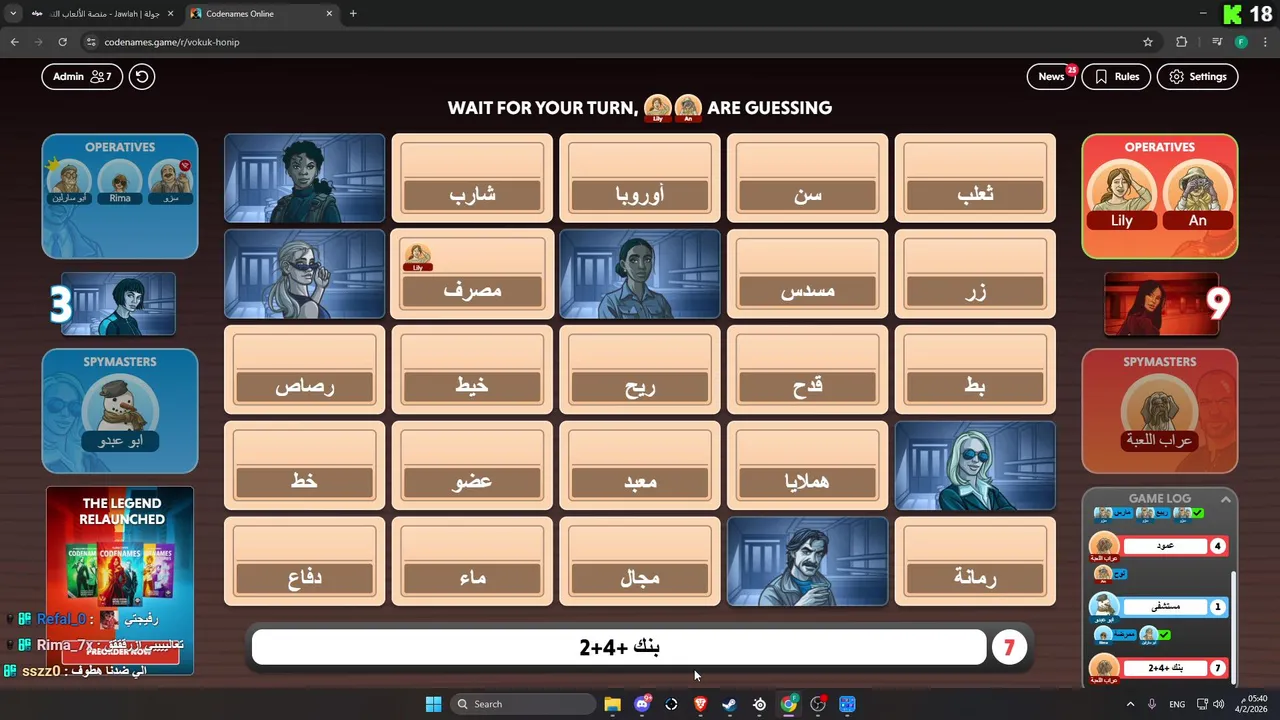Select the word card بط
The image size is (1280, 720).
tap(975, 370)
